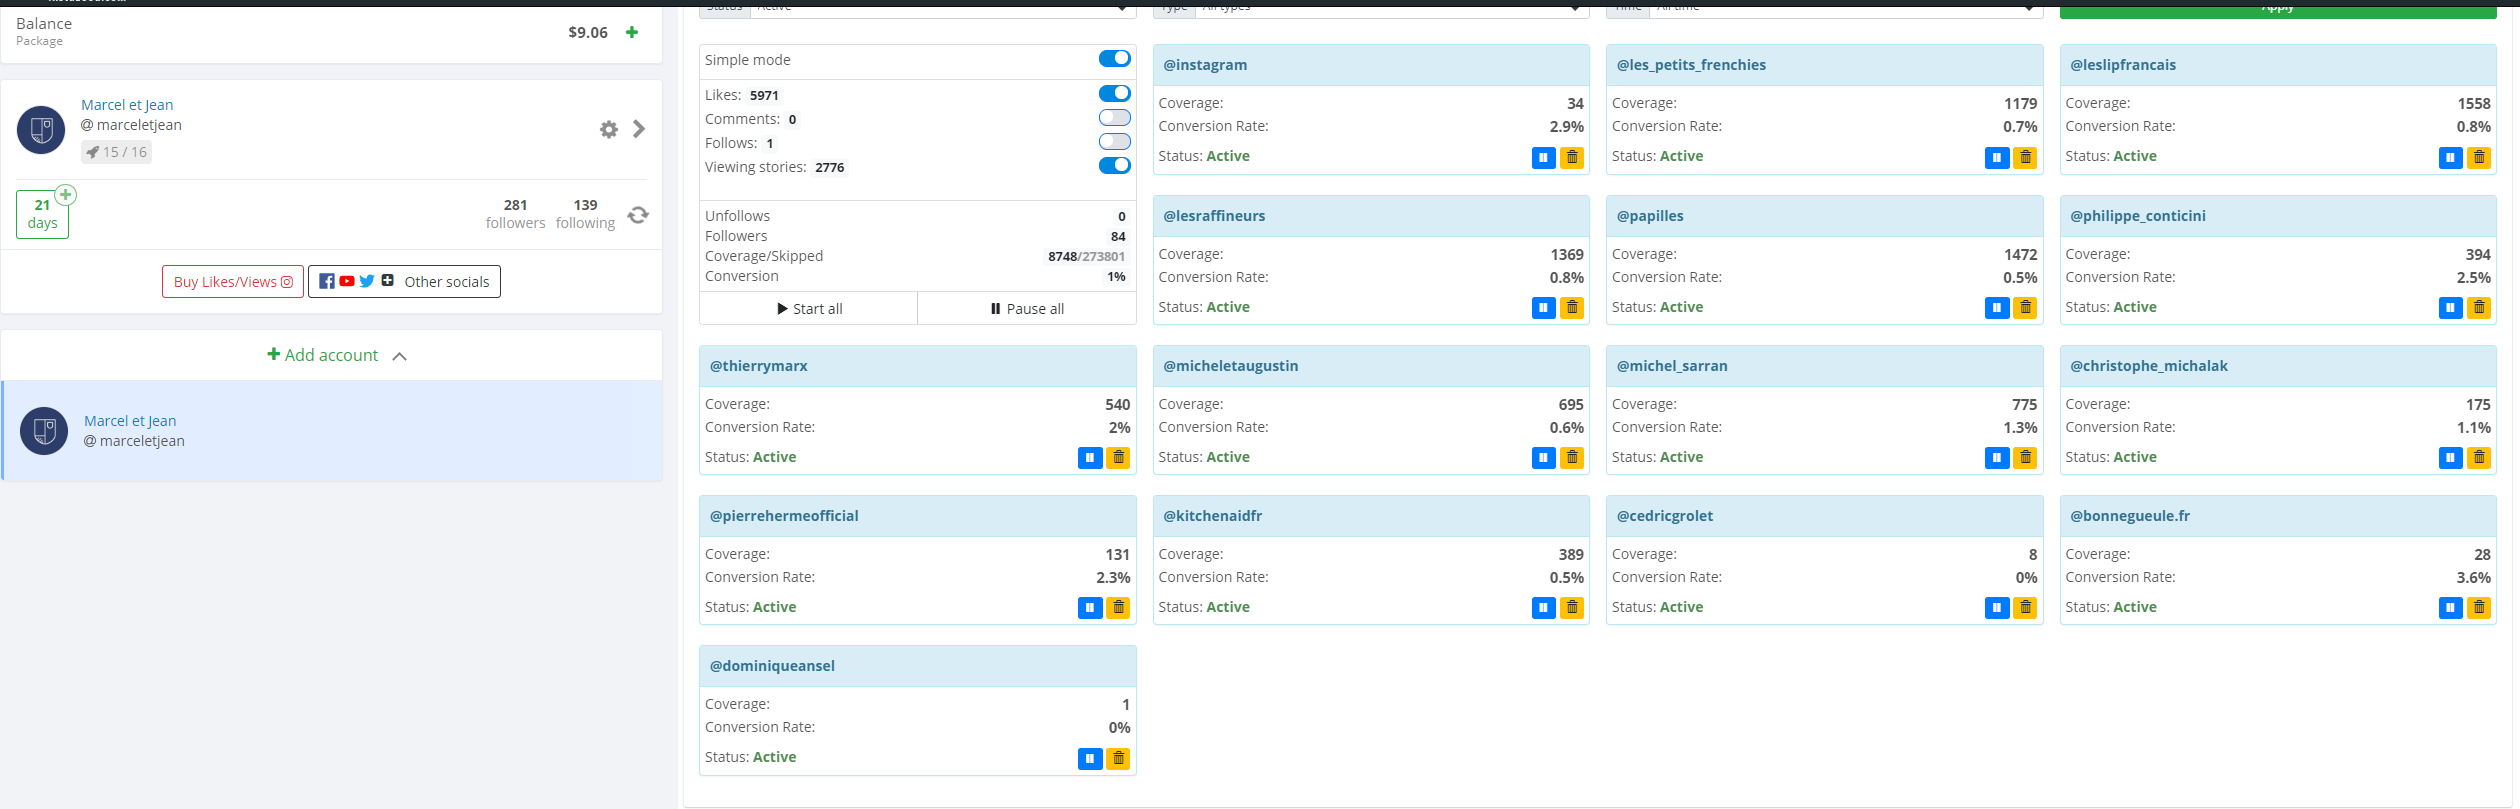Click the 139 following count

[x=586, y=214]
